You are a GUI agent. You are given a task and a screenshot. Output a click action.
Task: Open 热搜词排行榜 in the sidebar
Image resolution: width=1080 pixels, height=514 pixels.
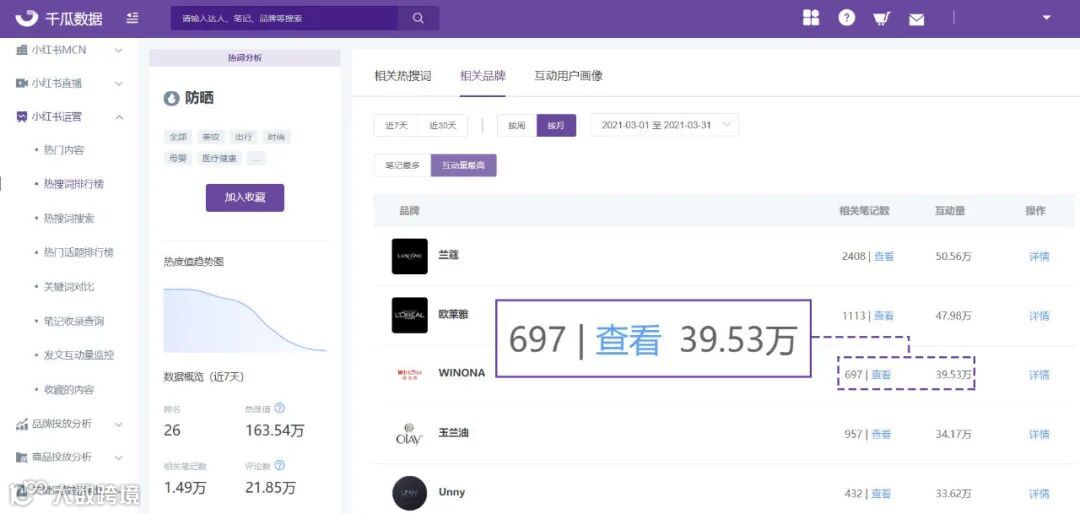point(74,184)
